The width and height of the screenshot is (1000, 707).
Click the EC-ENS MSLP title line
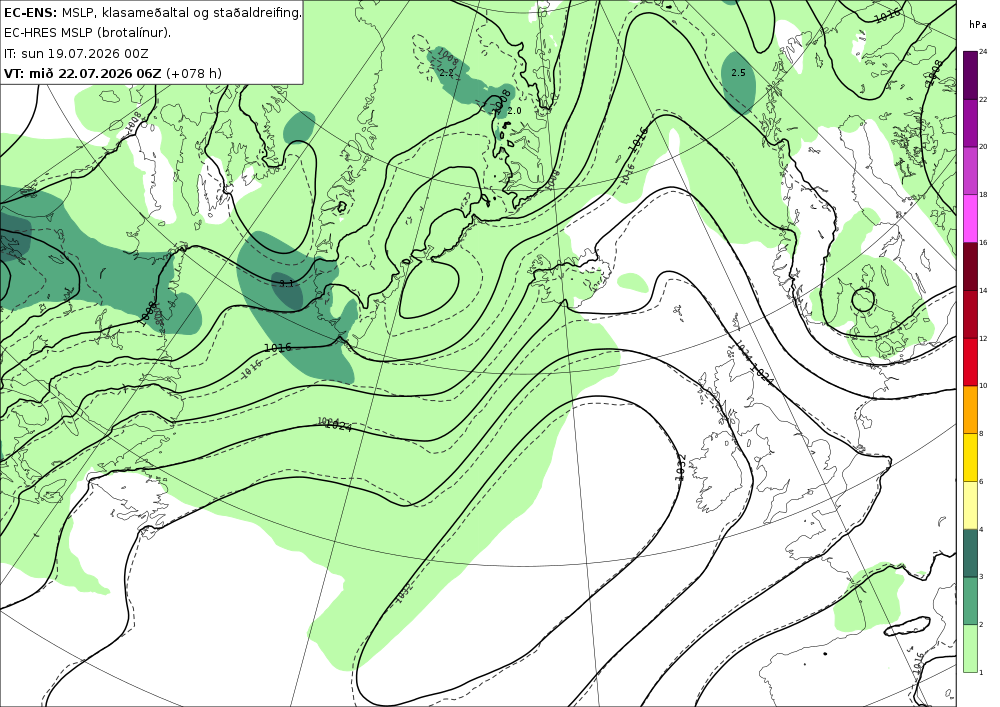coord(152,12)
